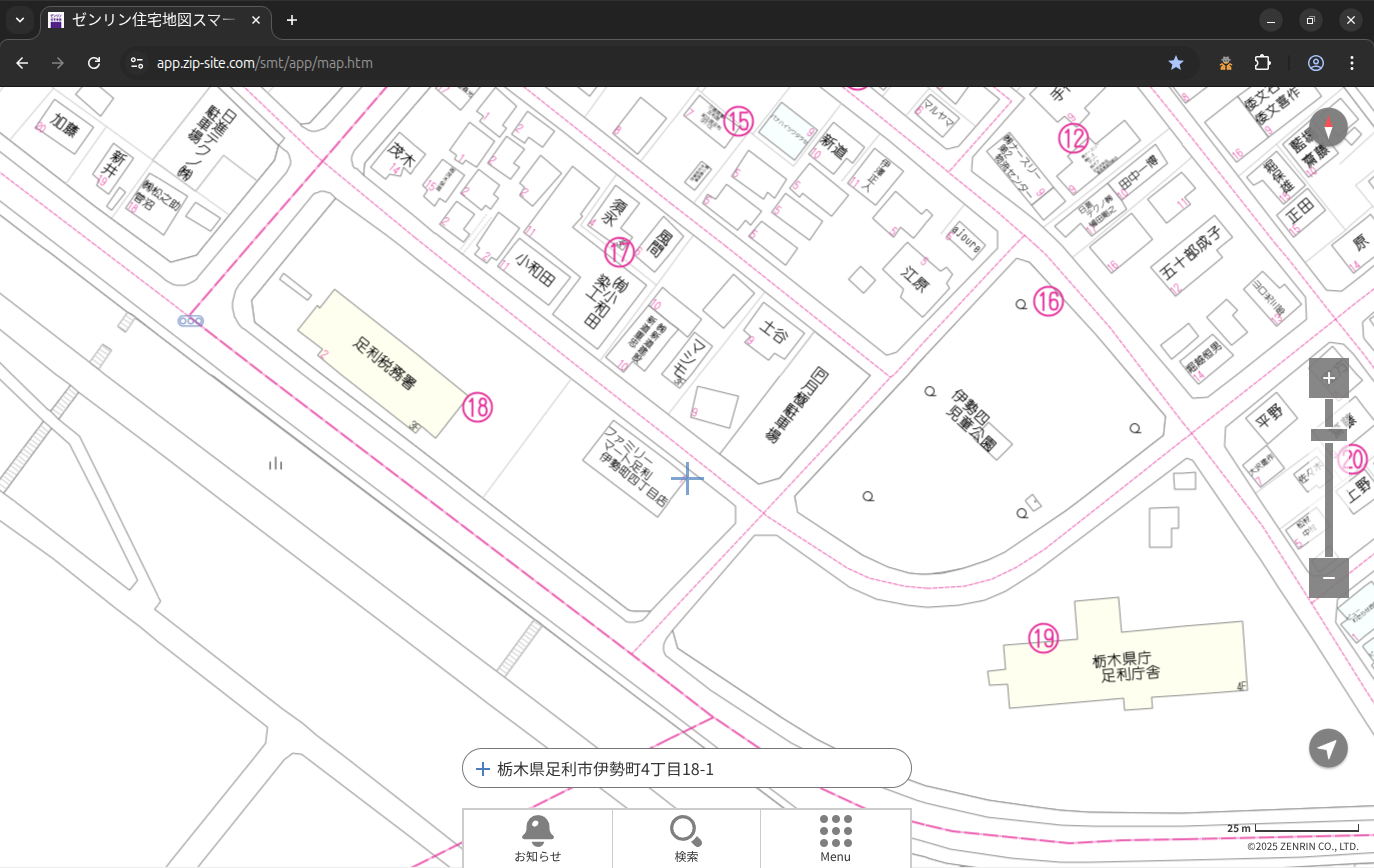Viewport: 1374px width, 868px height.
Task: Zoom in with the plus button
Action: (x=1328, y=378)
